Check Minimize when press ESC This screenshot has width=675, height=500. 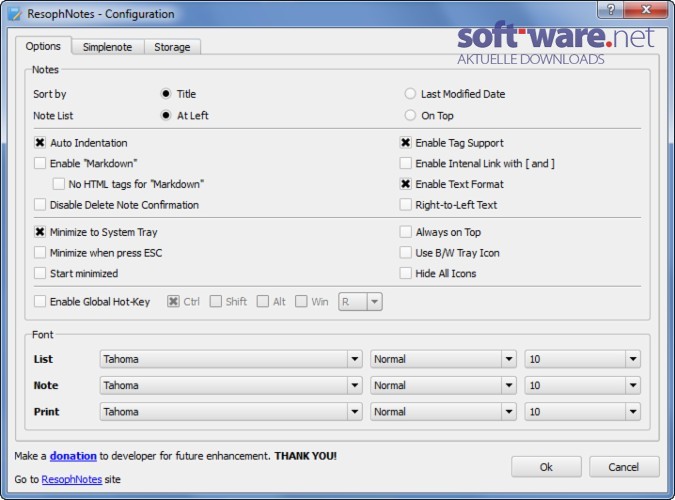pyautogui.click(x=40, y=252)
